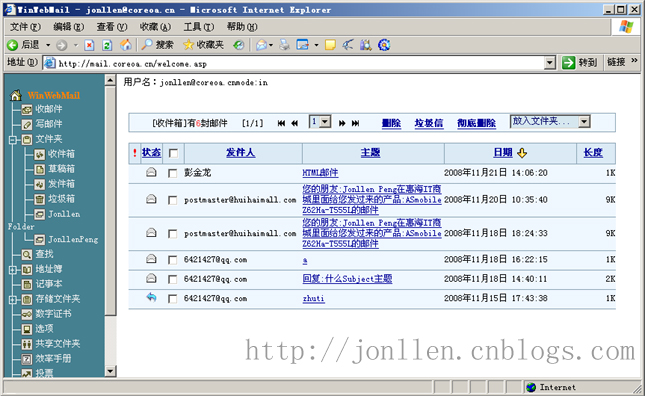Tick checkbox for the zhuti email
The height and width of the screenshot is (396, 645).
point(173,299)
